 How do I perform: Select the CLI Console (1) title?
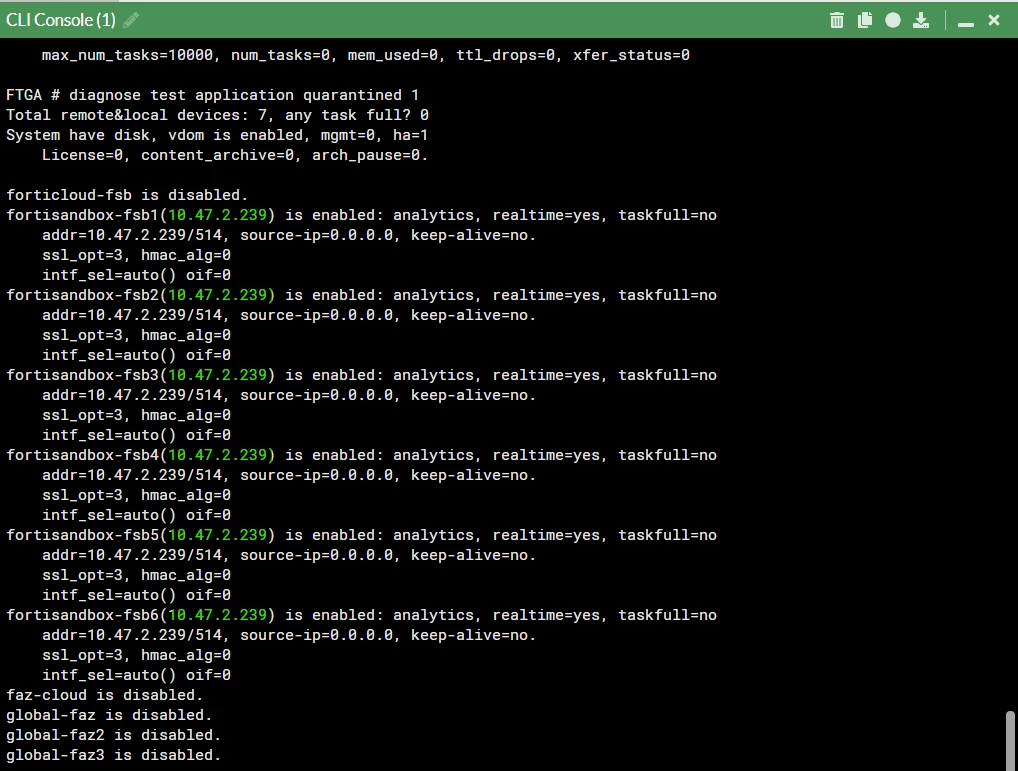61,20
